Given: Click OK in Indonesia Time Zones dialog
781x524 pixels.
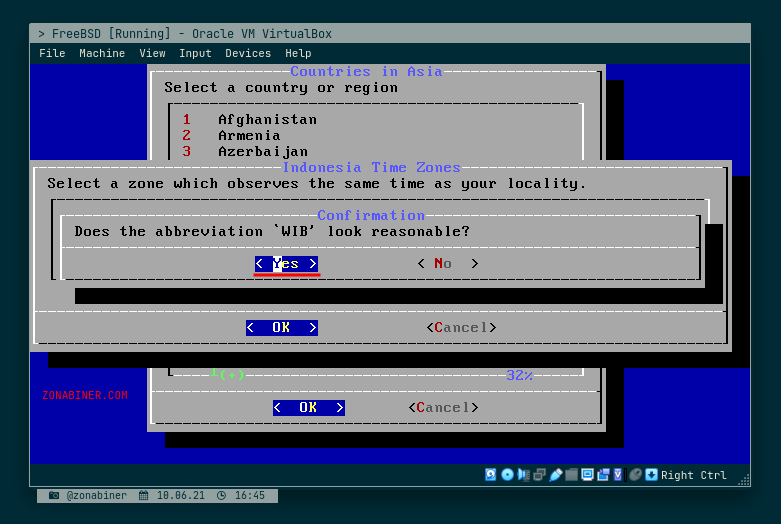Looking at the screenshot, I should click(282, 327).
